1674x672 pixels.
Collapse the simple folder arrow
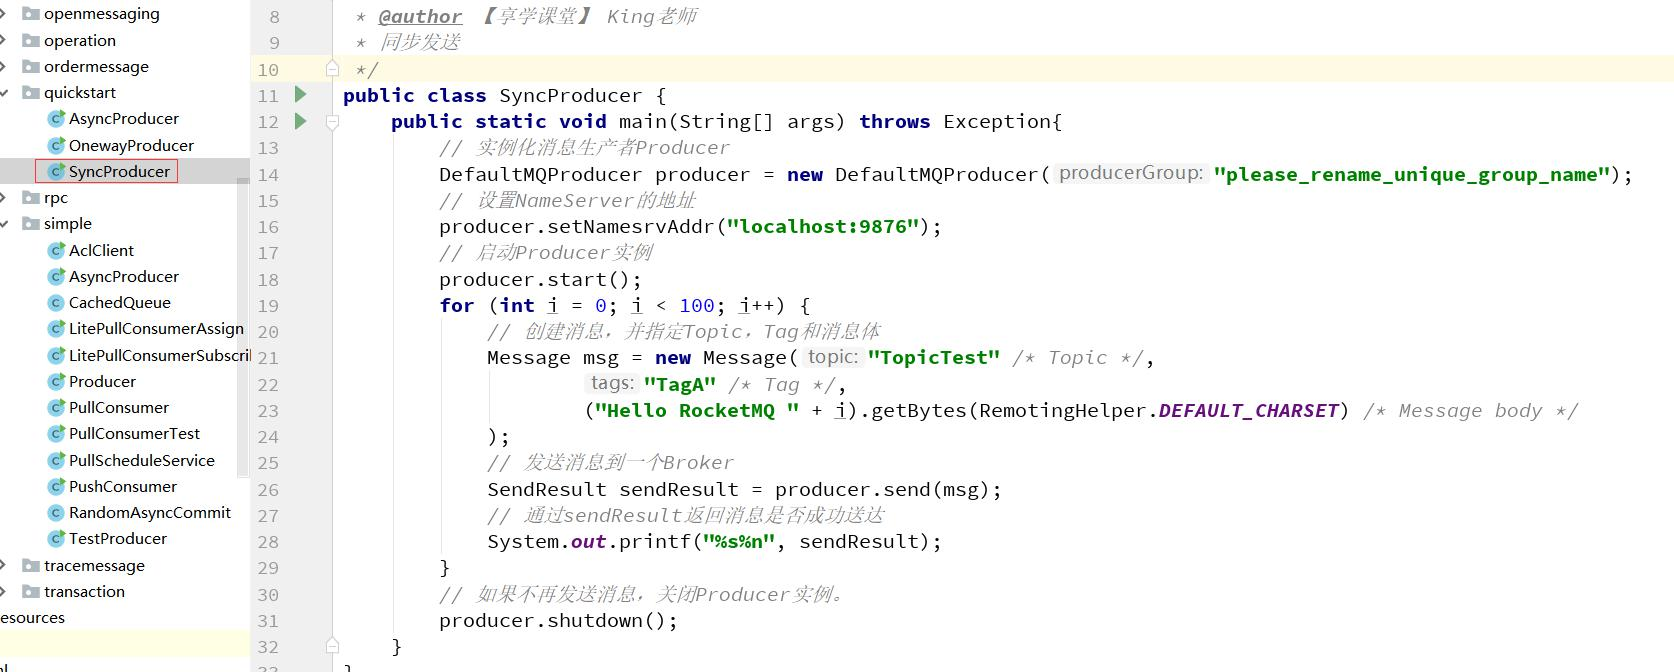click(5, 224)
